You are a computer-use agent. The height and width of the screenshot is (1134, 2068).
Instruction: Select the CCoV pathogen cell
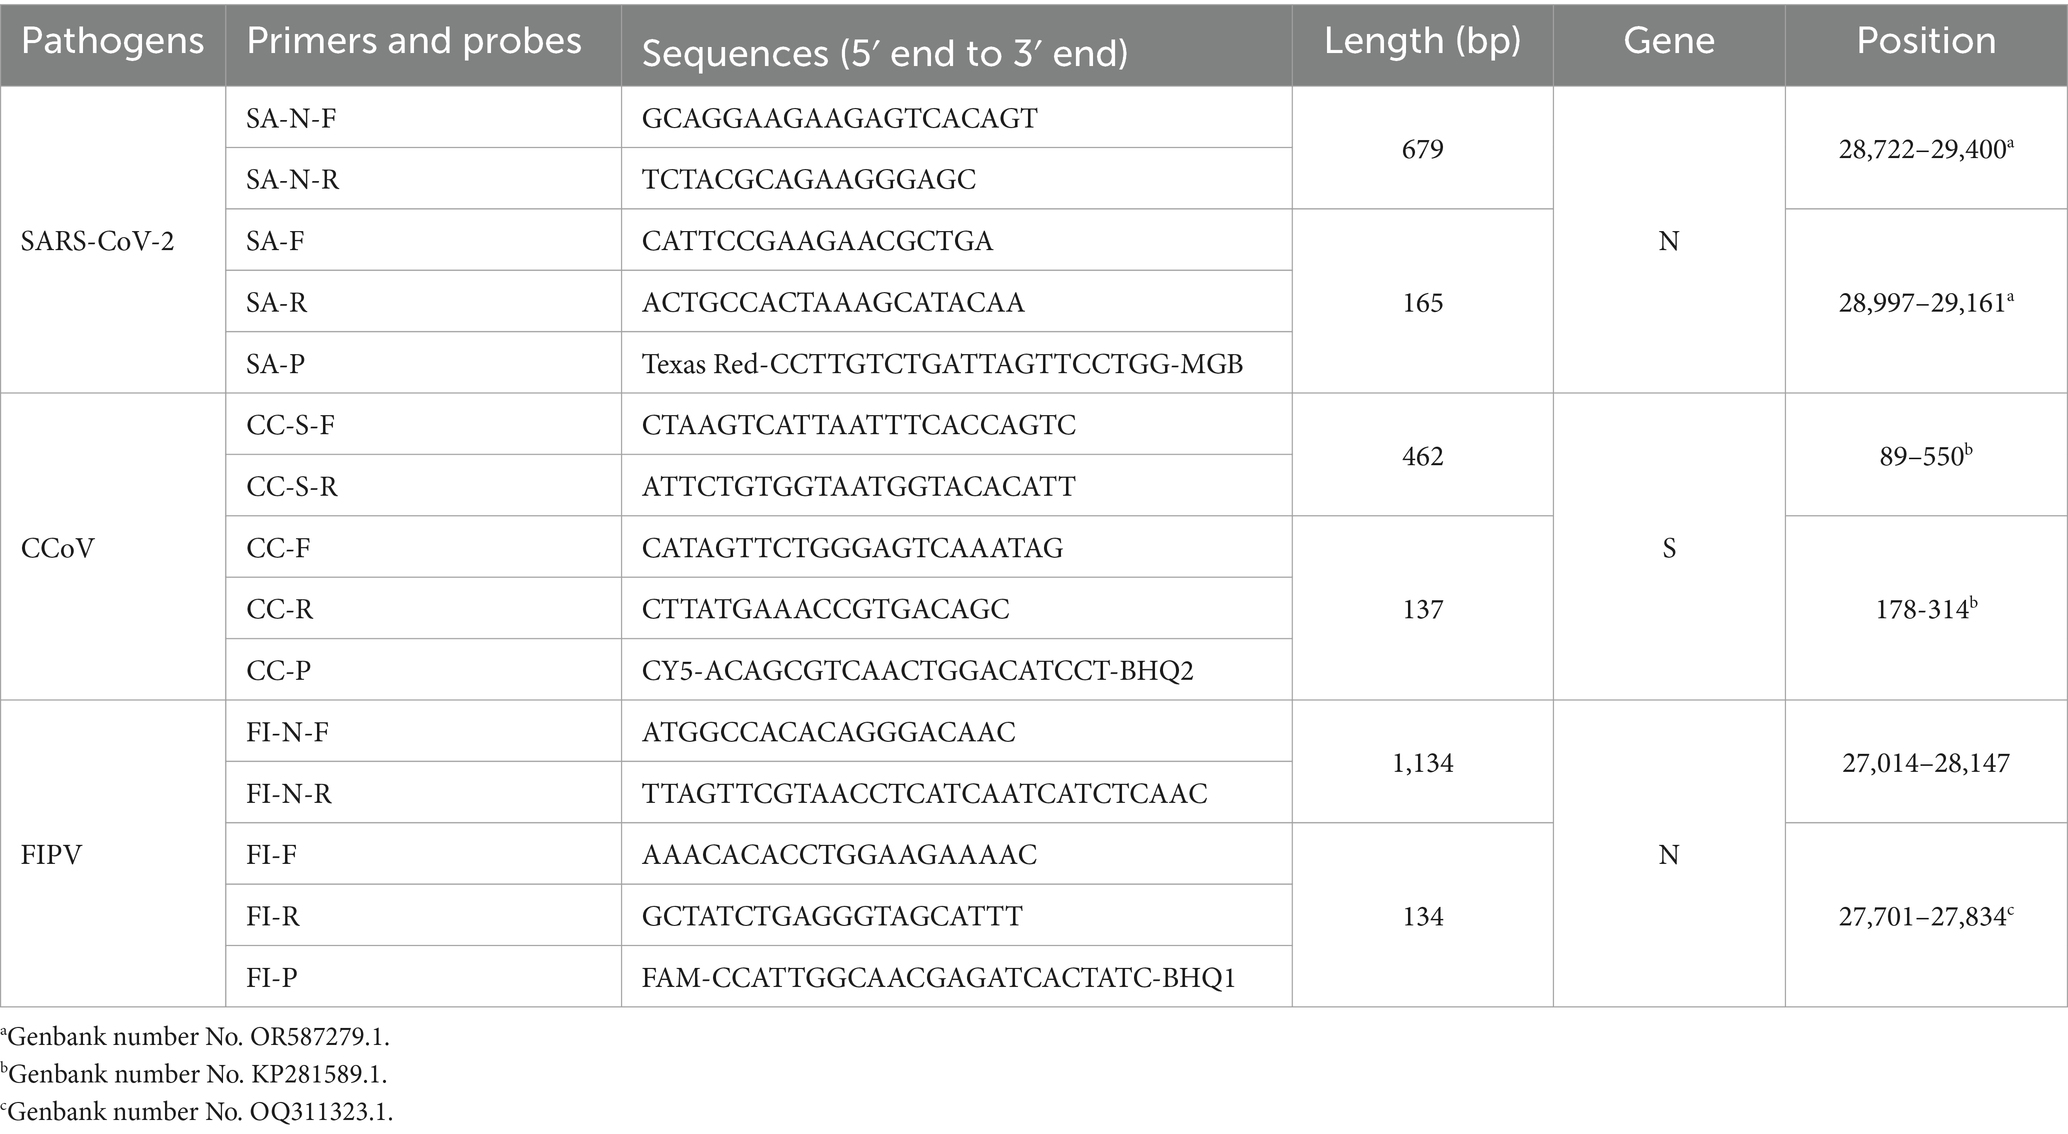coord(58,548)
